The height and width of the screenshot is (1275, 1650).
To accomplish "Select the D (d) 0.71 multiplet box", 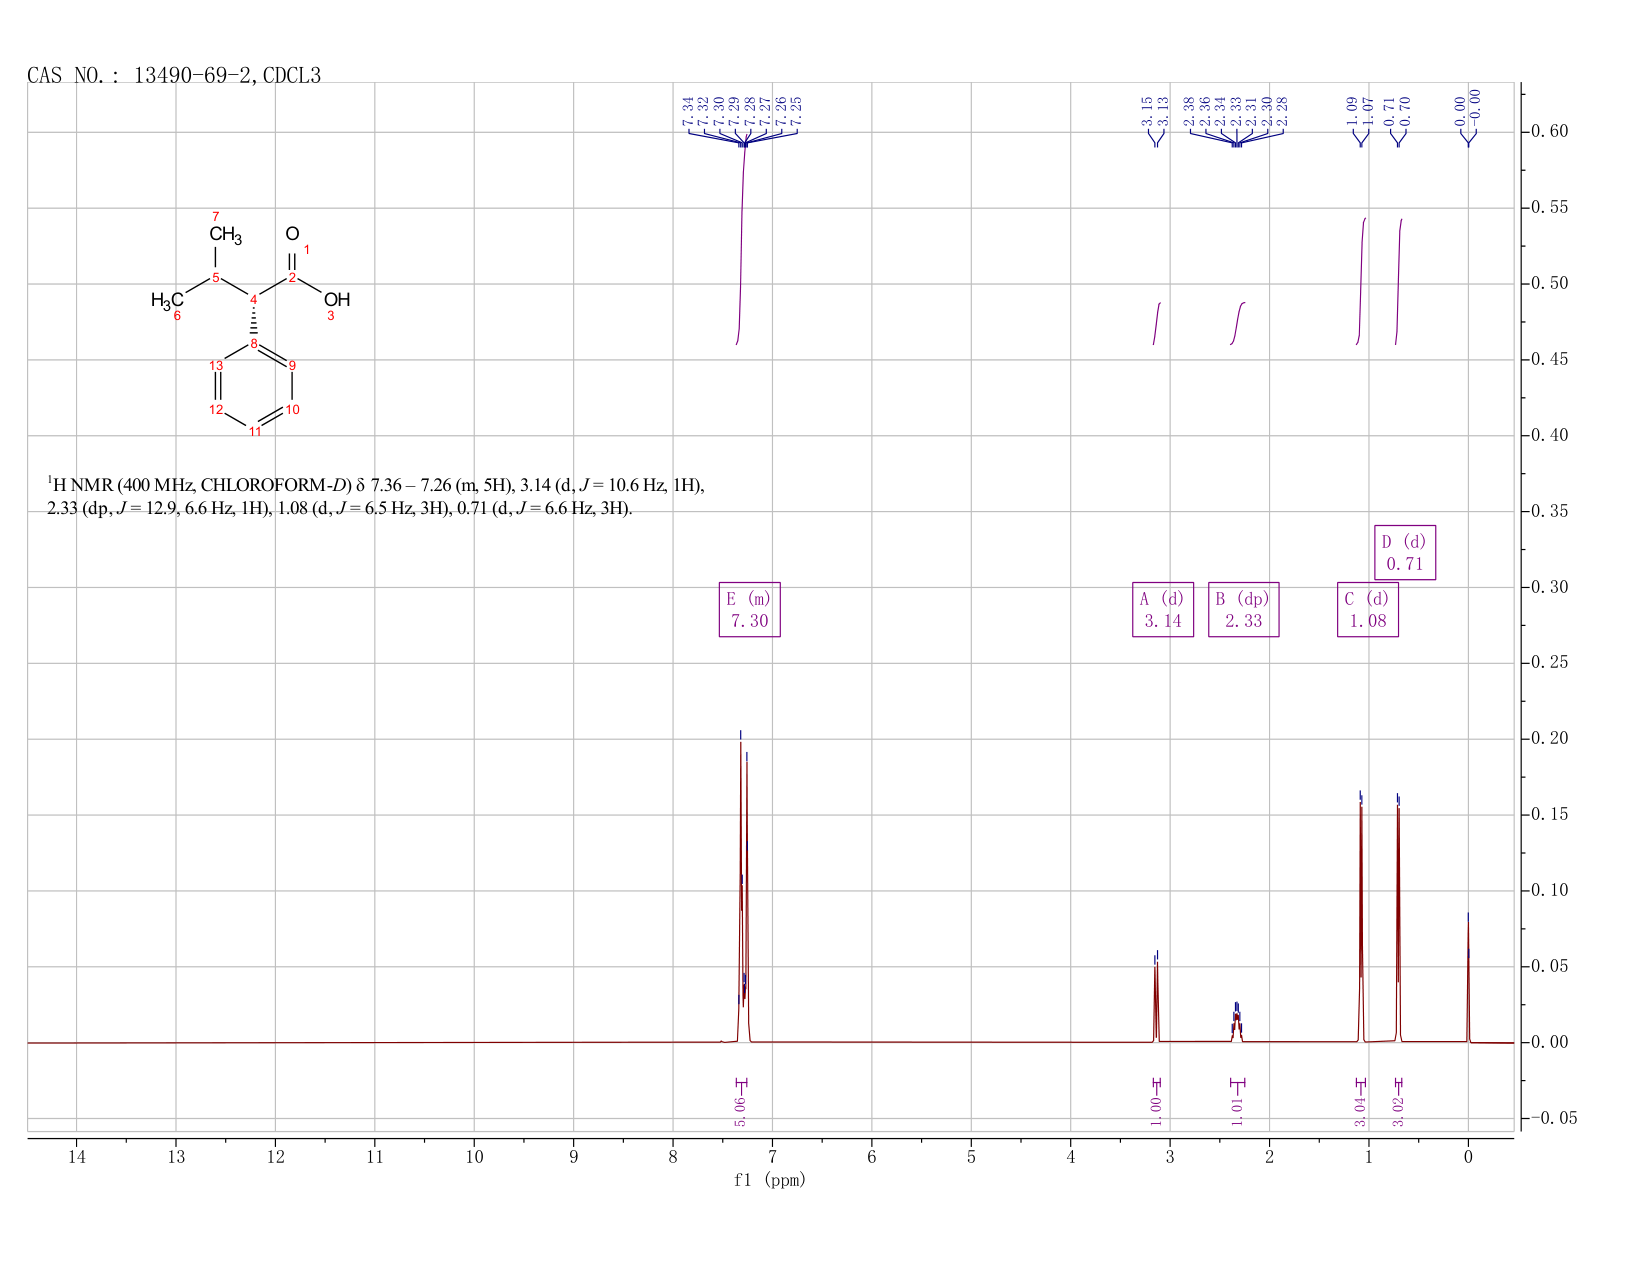I will tap(1404, 552).
